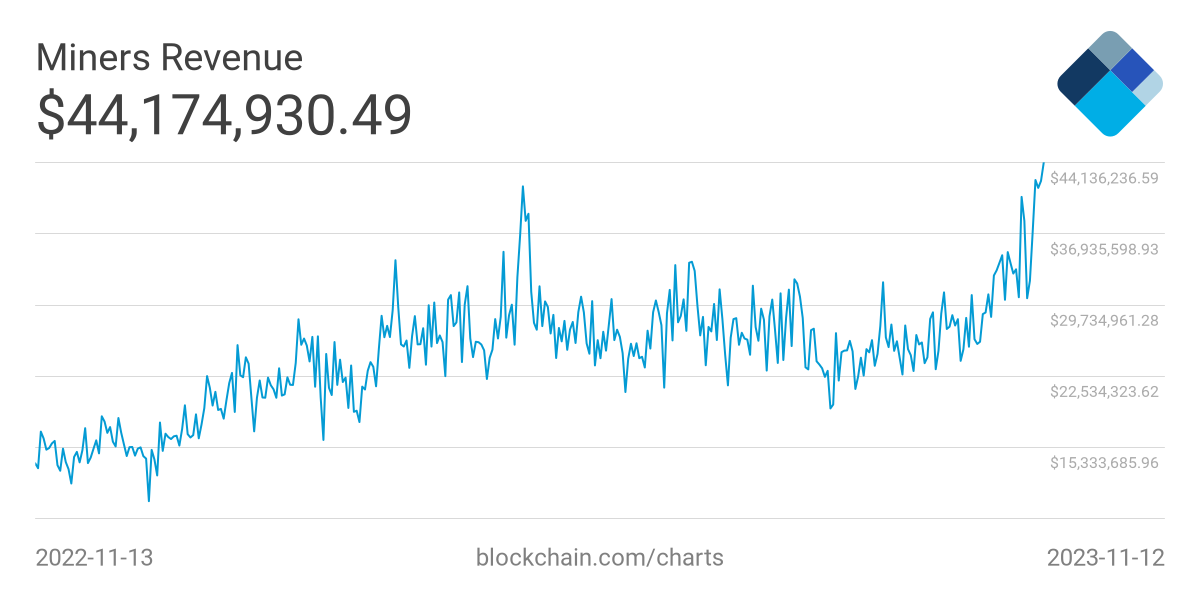Image resolution: width=1200 pixels, height=600 pixels.
Task: Click the $36,935,598.93 axis label
Action: pyautogui.click(x=1104, y=249)
